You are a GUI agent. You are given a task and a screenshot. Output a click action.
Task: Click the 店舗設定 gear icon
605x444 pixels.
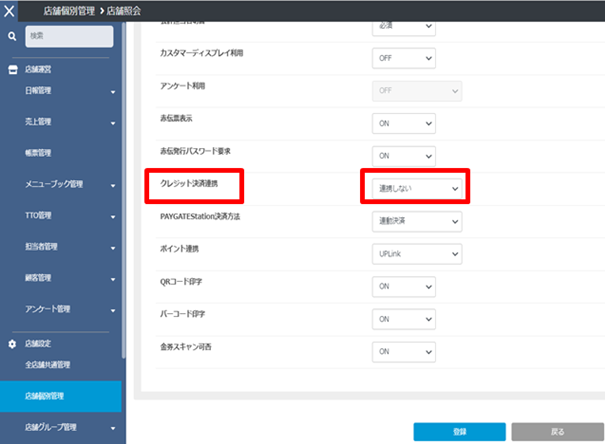(x=13, y=343)
